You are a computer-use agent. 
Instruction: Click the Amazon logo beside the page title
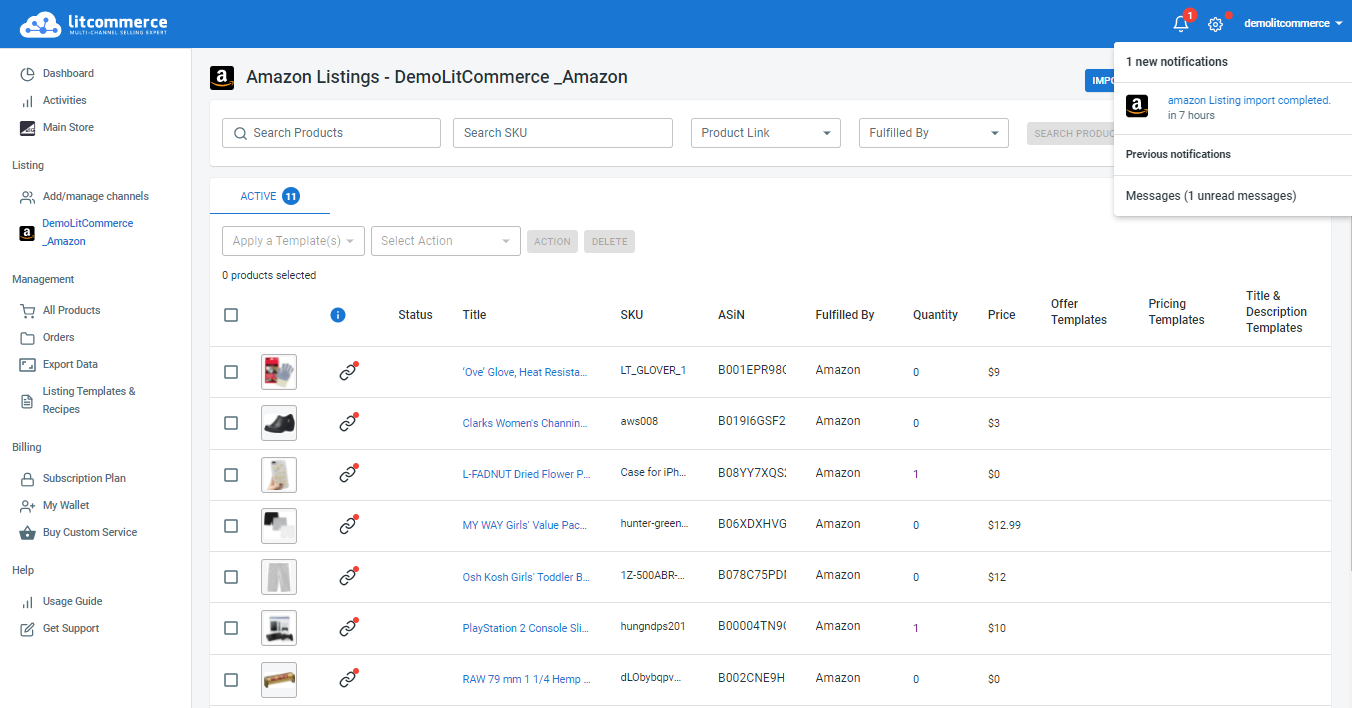pos(222,78)
